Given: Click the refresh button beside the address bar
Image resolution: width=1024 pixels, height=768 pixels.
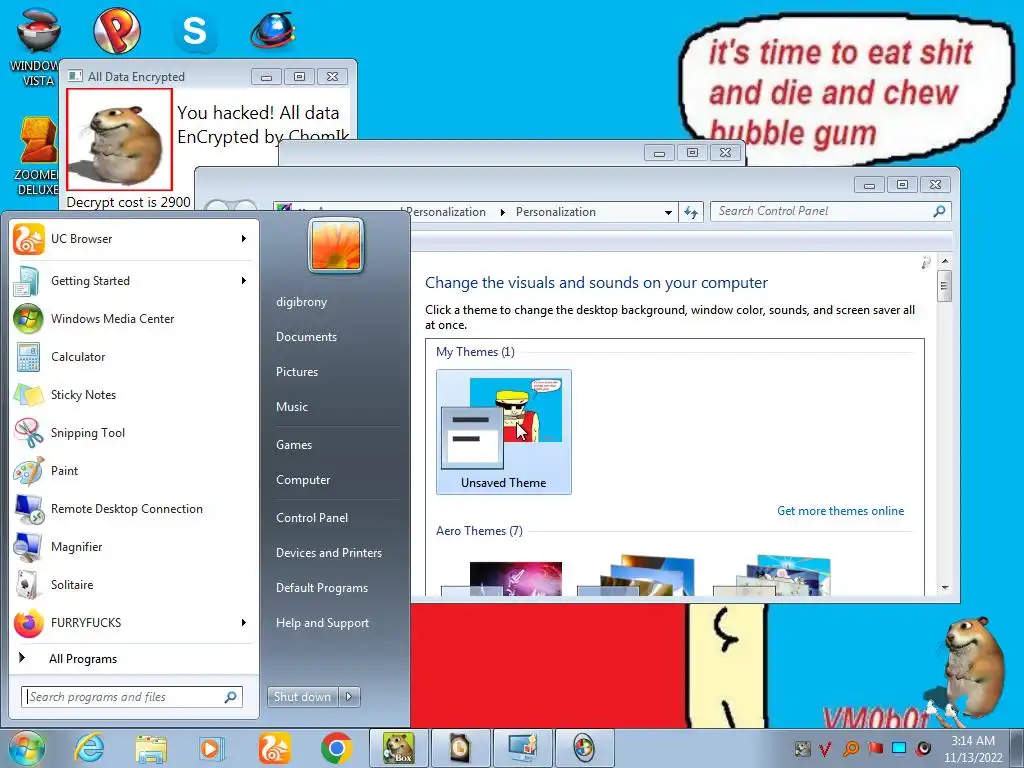Looking at the screenshot, I should click(x=691, y=212).
